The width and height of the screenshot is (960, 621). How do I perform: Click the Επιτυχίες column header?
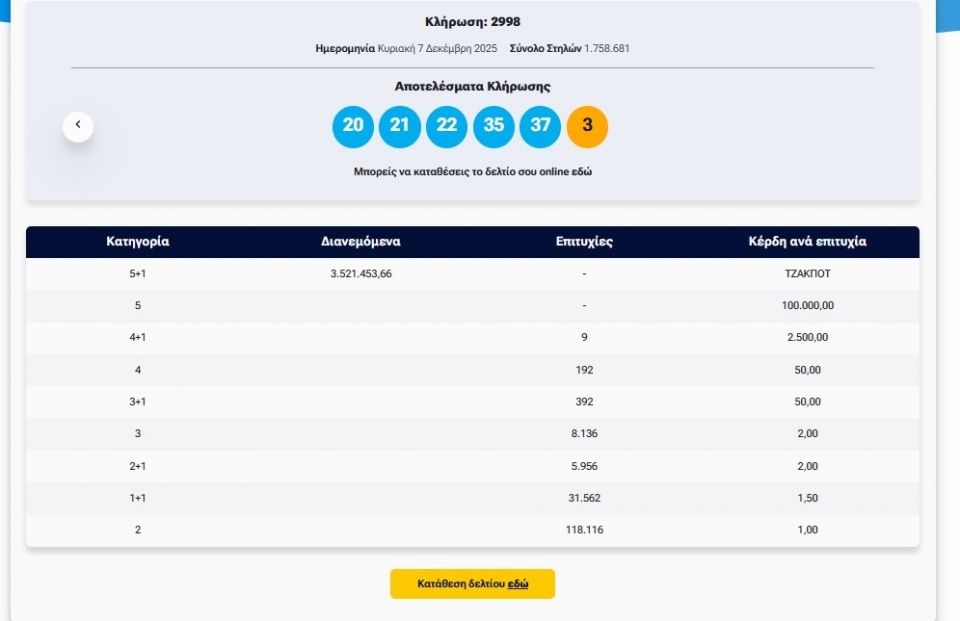click(x=584, y=242)
